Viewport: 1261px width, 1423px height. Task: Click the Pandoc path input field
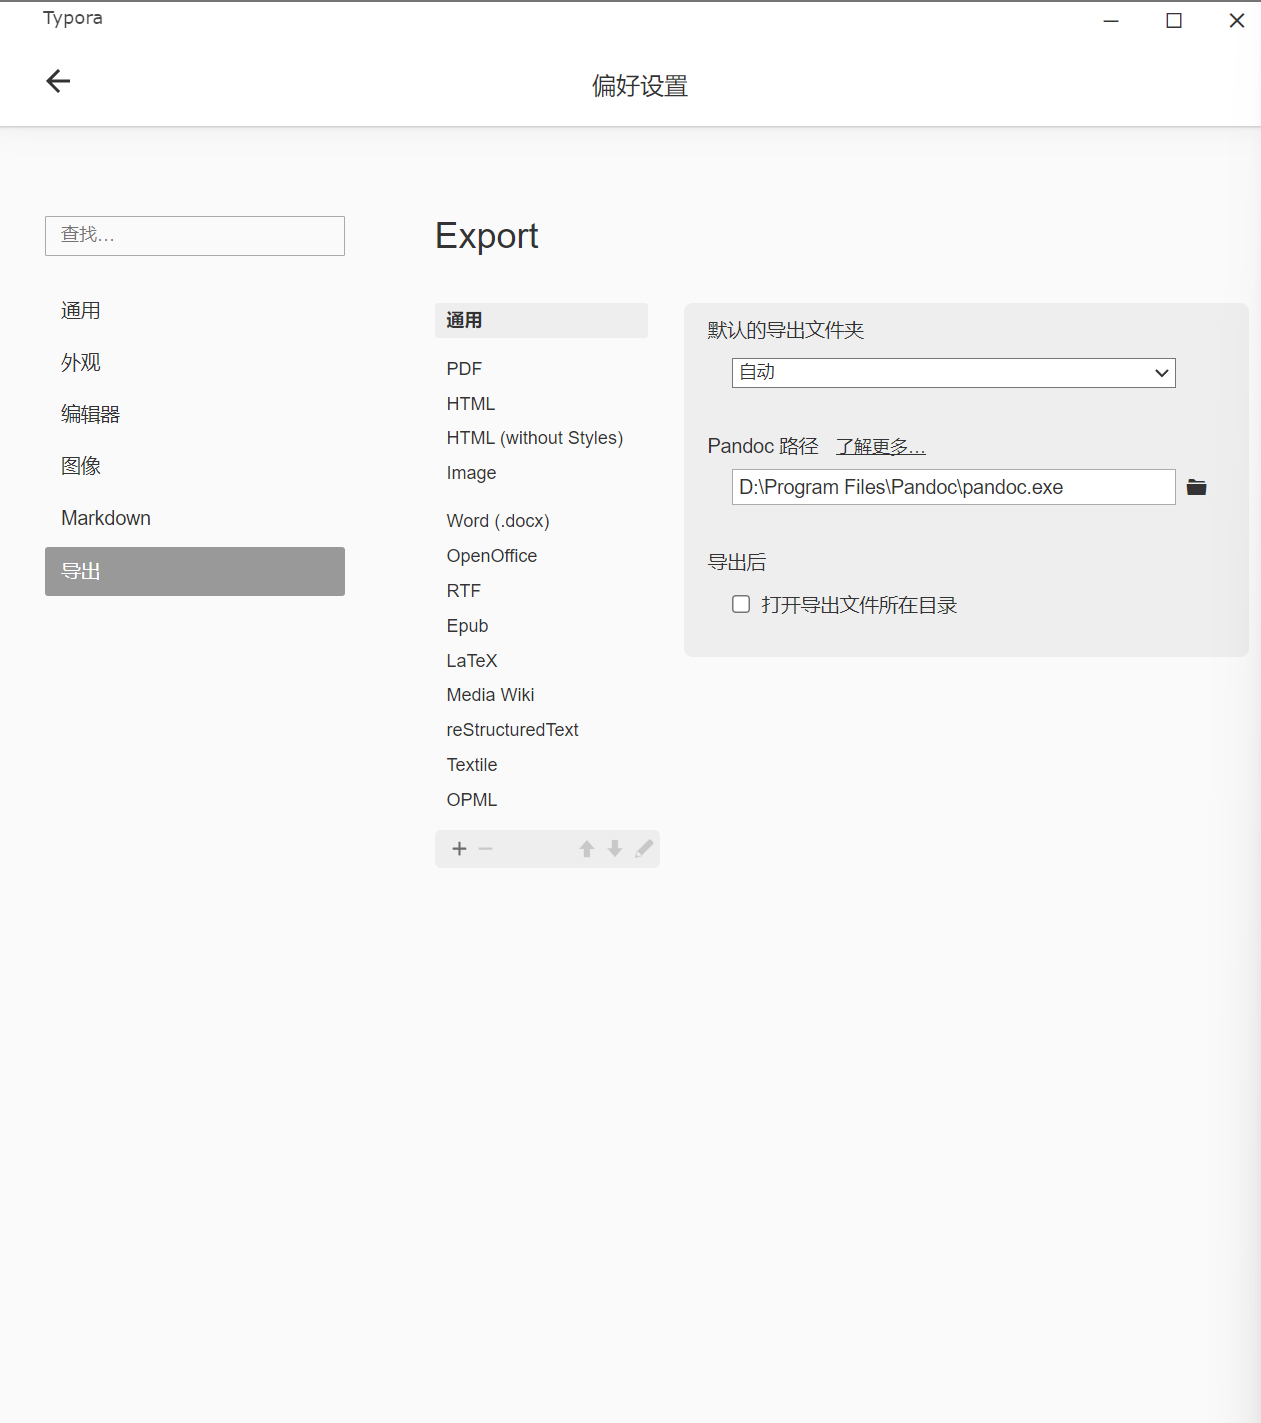tap(953, 487)
